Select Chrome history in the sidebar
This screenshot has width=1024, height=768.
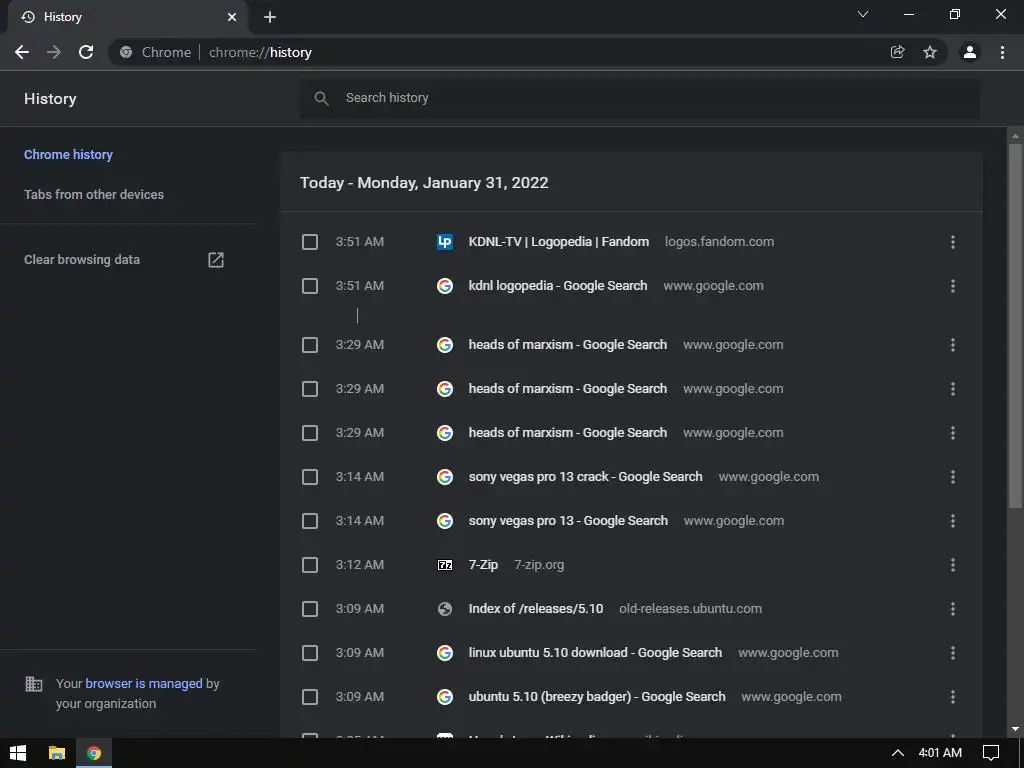point(68,155)
